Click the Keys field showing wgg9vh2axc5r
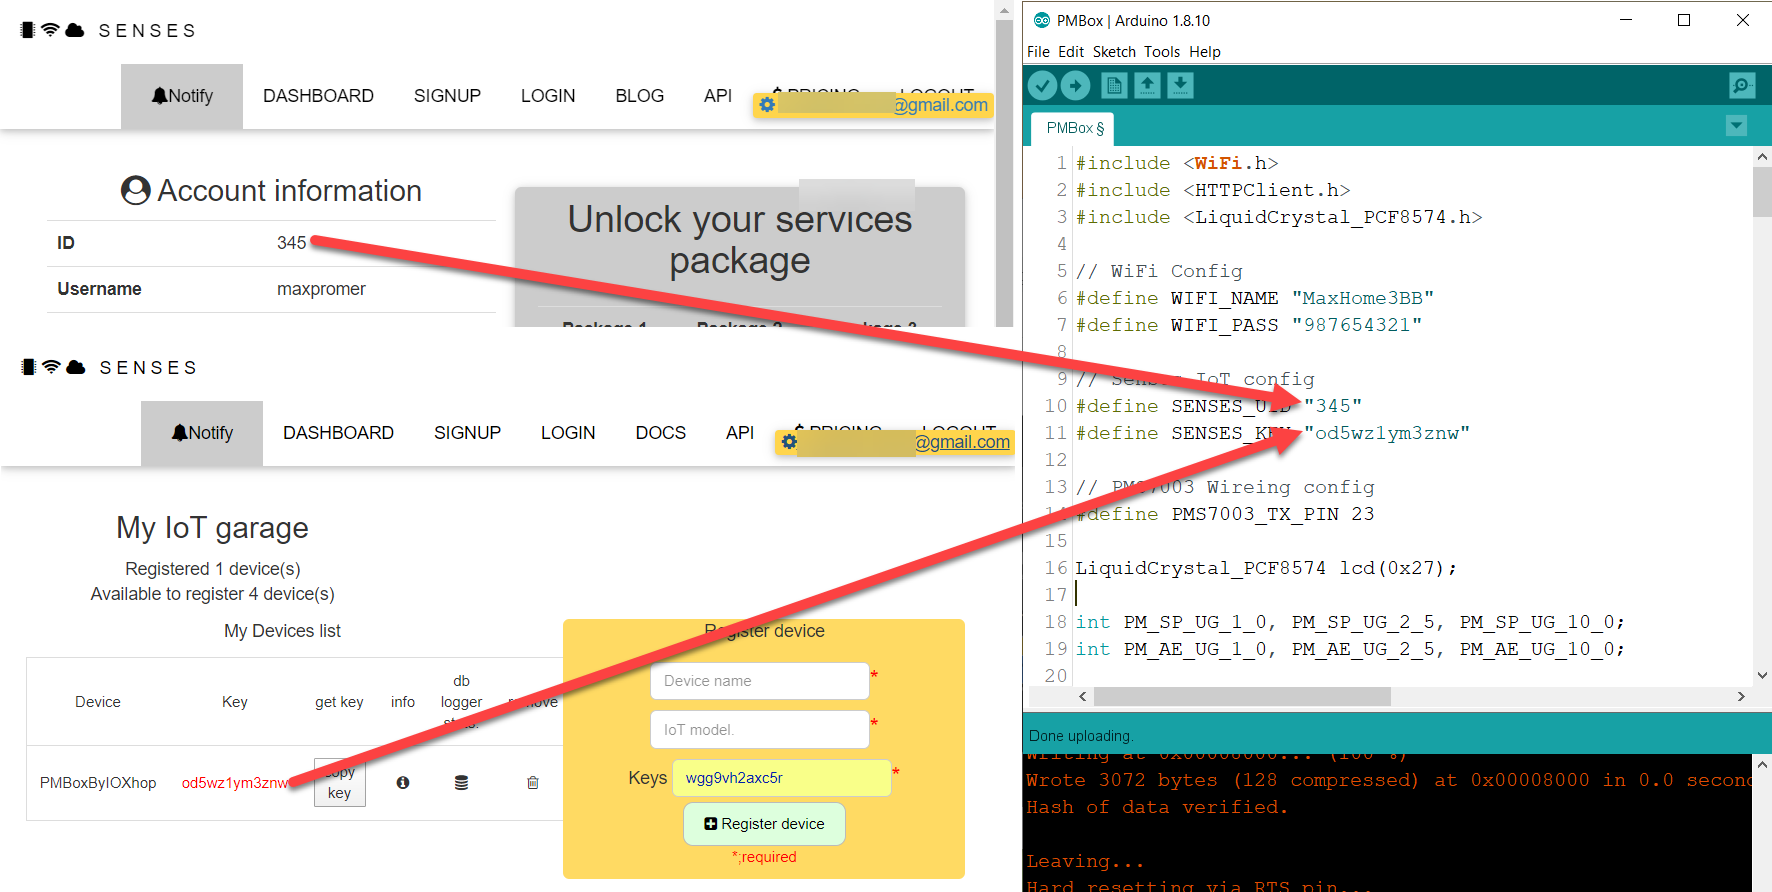Image resolution: width=1772 pixels, height=892 pixels. click(782, 778)
